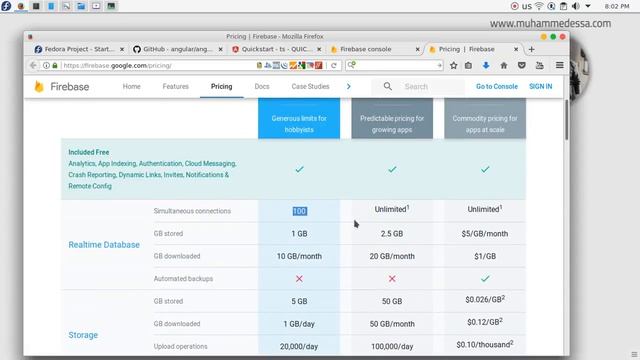
Task: Click the Firebase flame logo
Action: point(39,87)
